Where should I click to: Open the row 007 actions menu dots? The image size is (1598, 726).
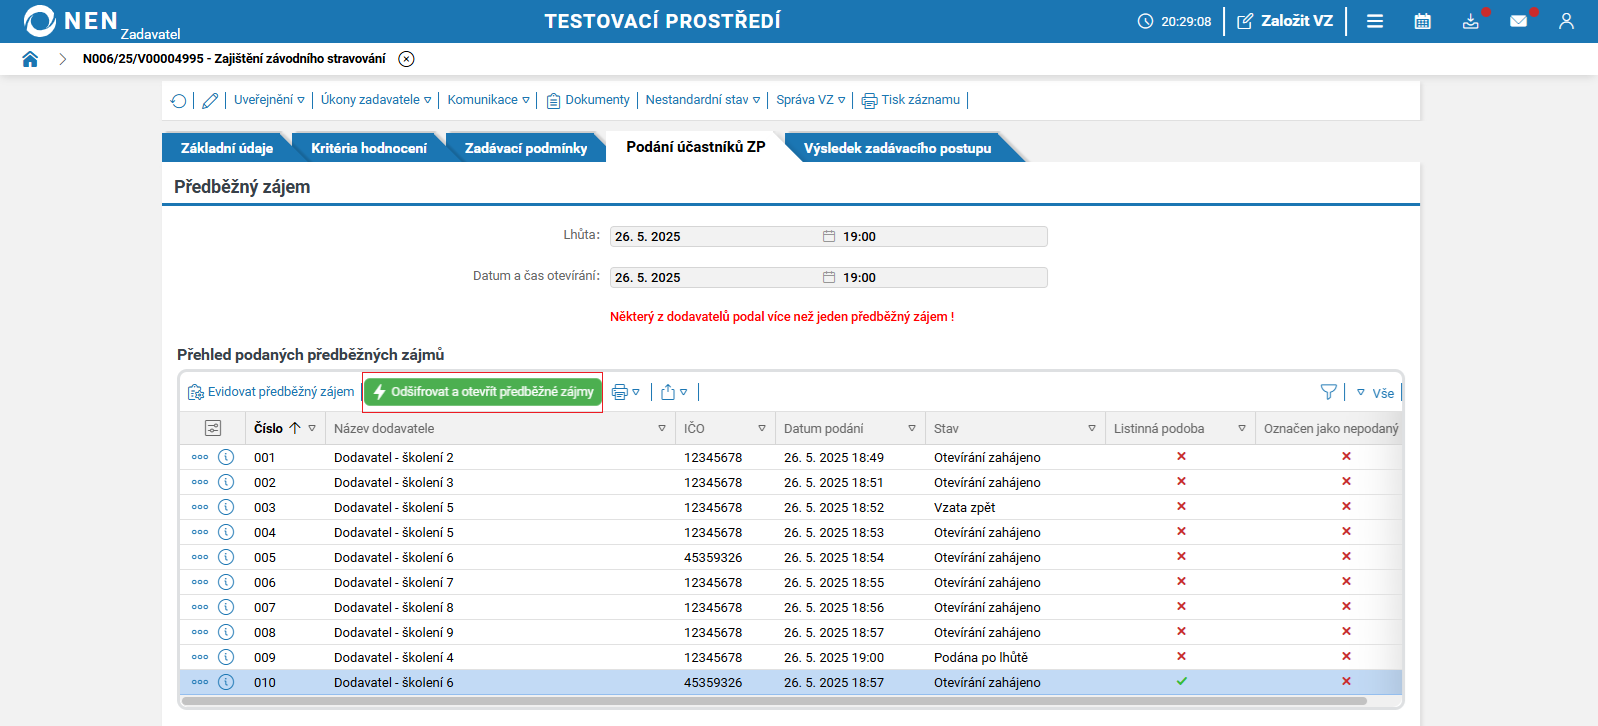coord(200,607)
